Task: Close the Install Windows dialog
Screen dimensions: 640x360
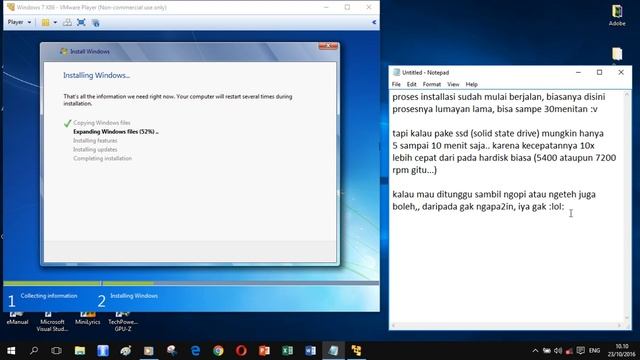Action: pos(328,46)
